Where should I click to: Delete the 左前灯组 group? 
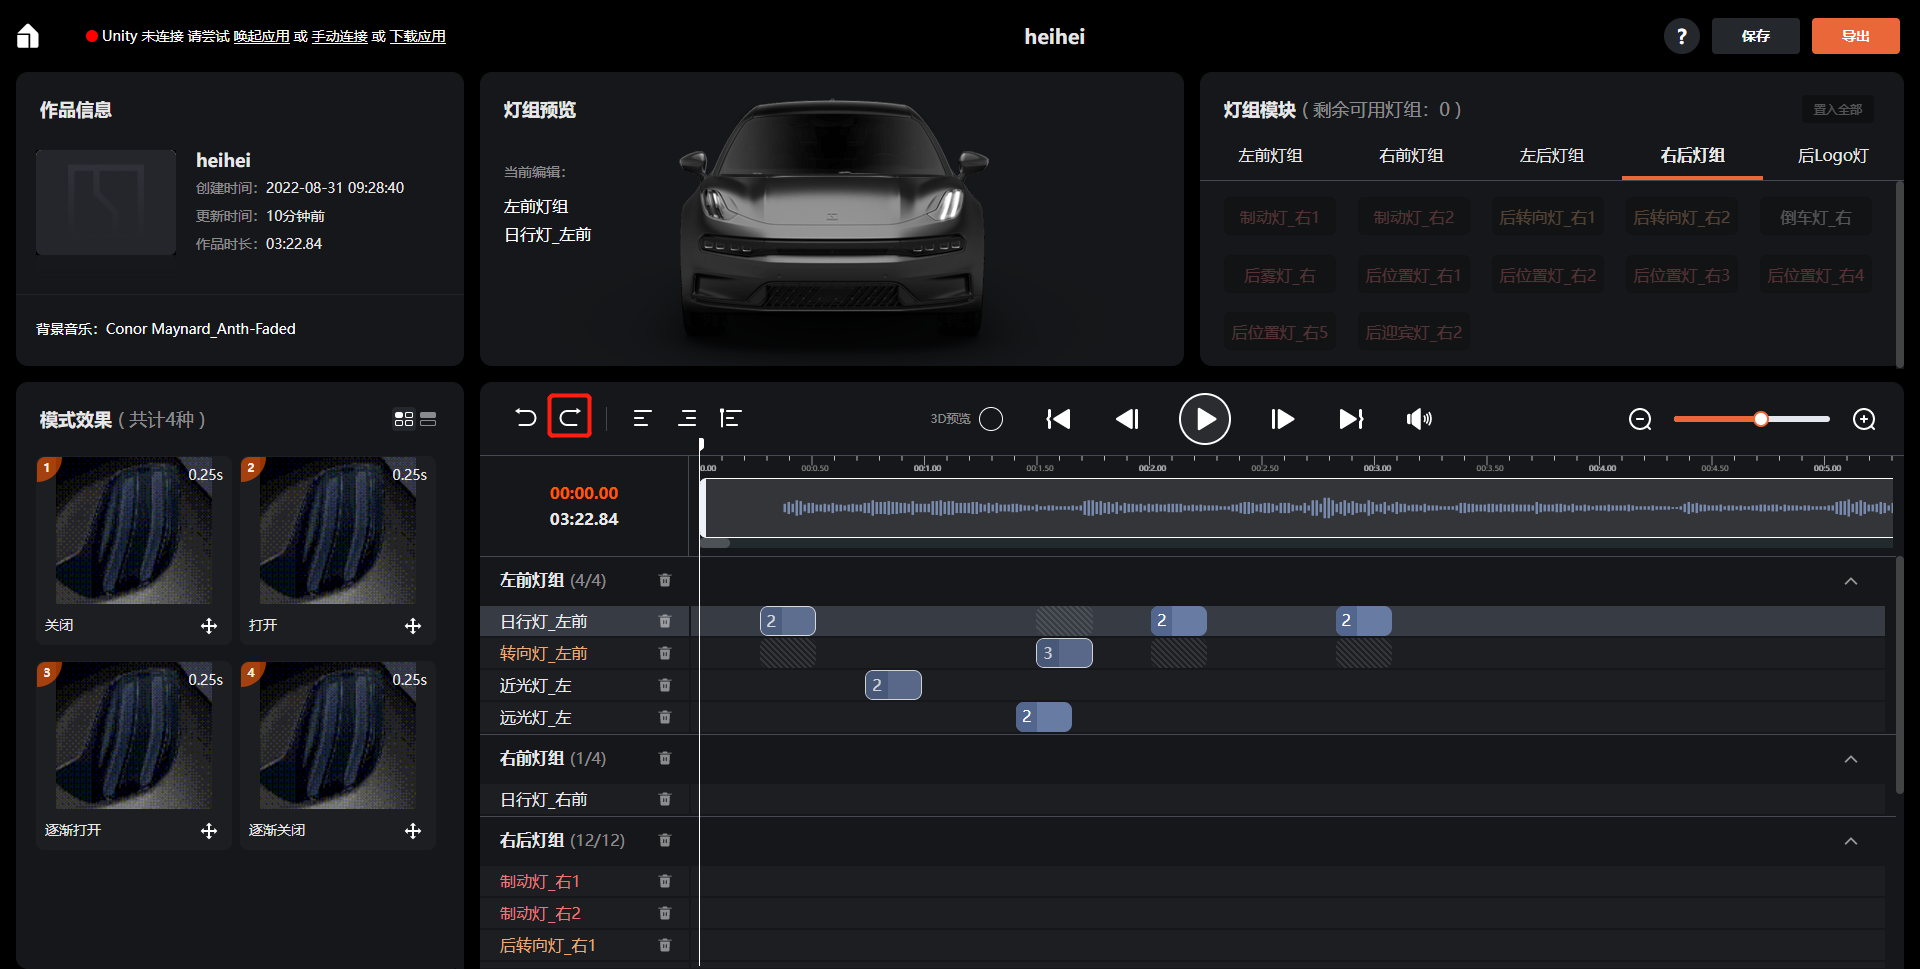coord(665,580)
